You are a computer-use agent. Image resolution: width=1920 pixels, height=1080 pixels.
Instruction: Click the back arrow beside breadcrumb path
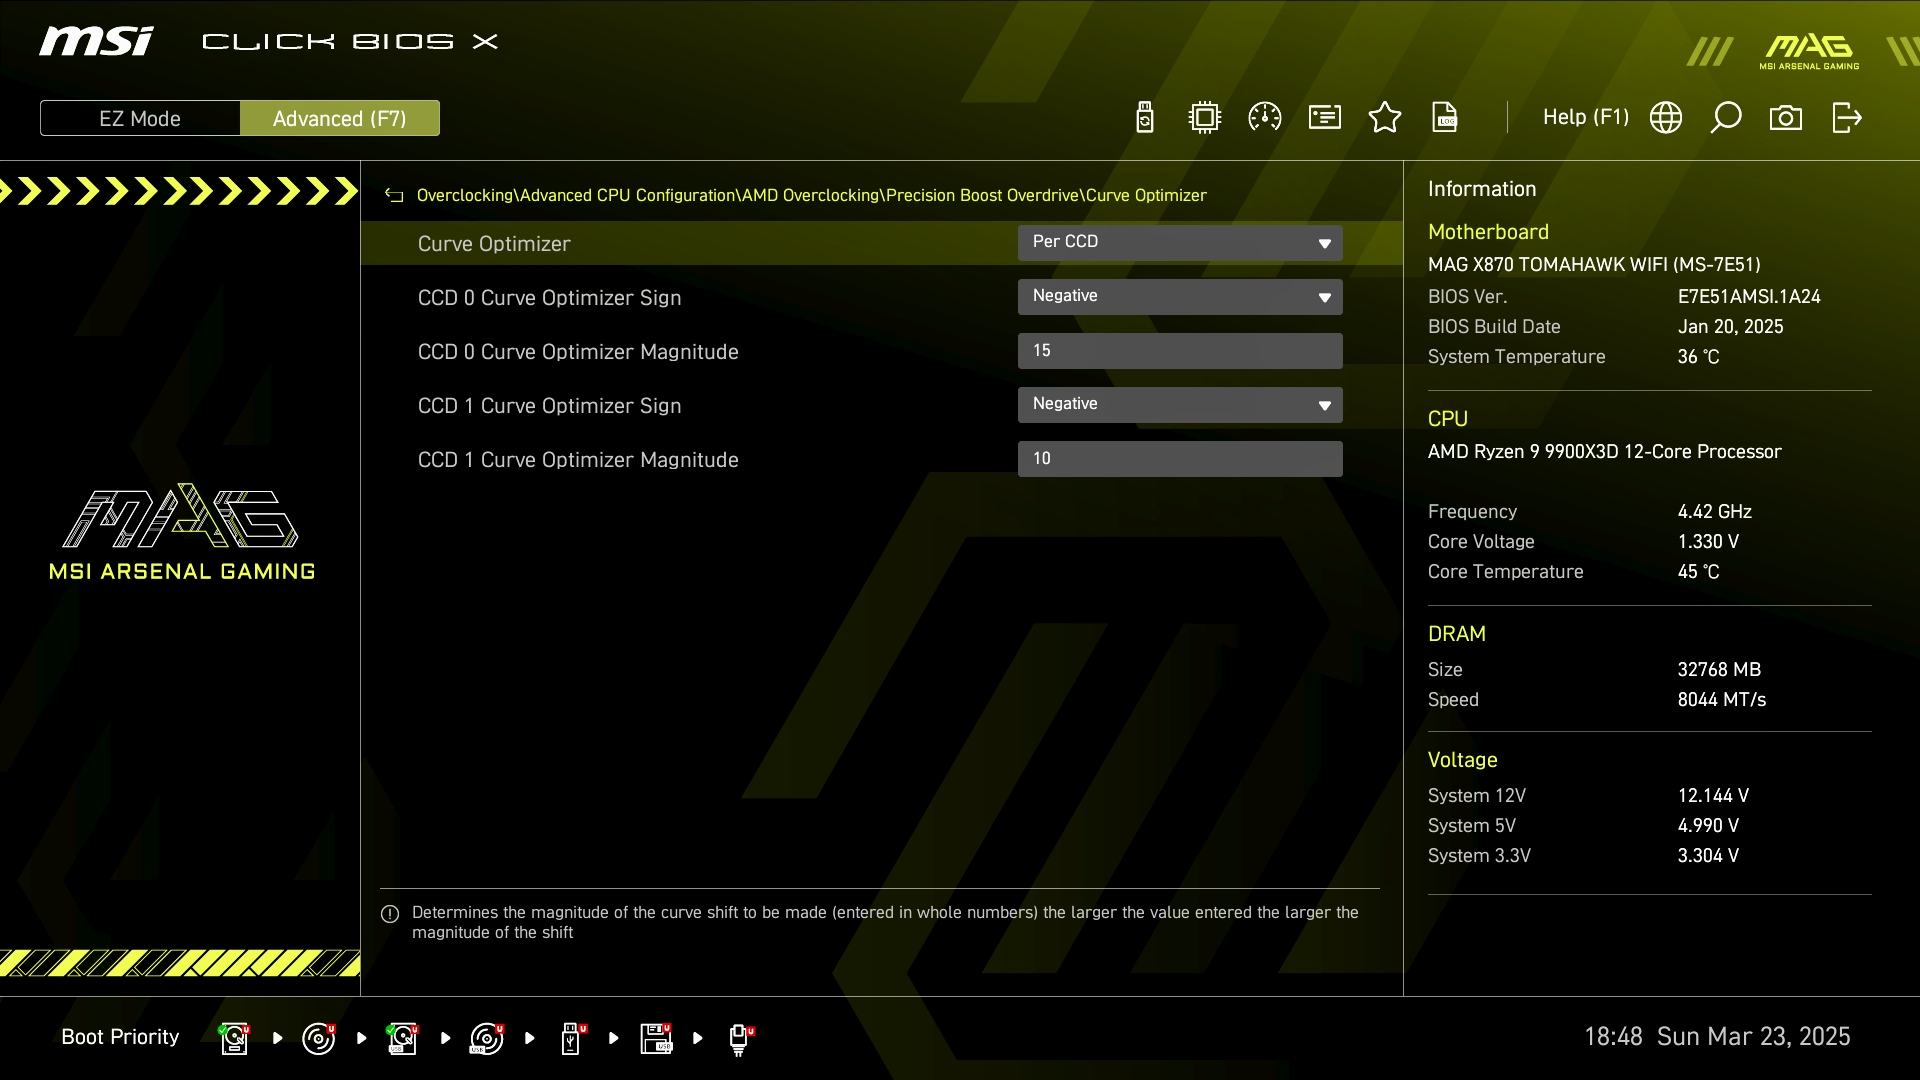pyautogui.click(x=394, y=196)
